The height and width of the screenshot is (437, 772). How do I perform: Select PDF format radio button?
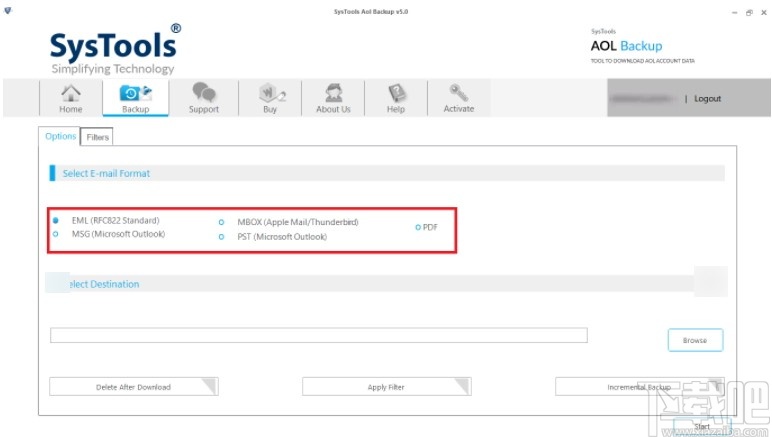point(418,227)
